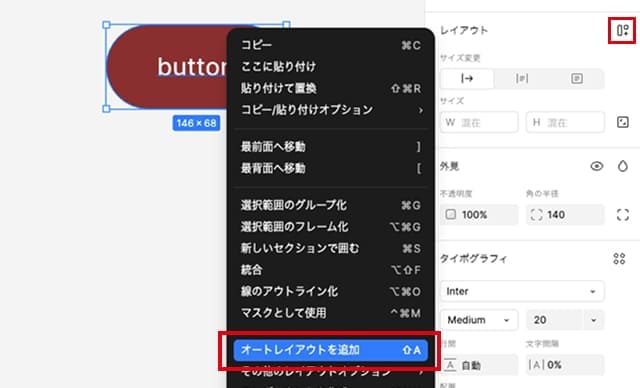
Task: Click the opacity 100% field
Action: (479, 215)
